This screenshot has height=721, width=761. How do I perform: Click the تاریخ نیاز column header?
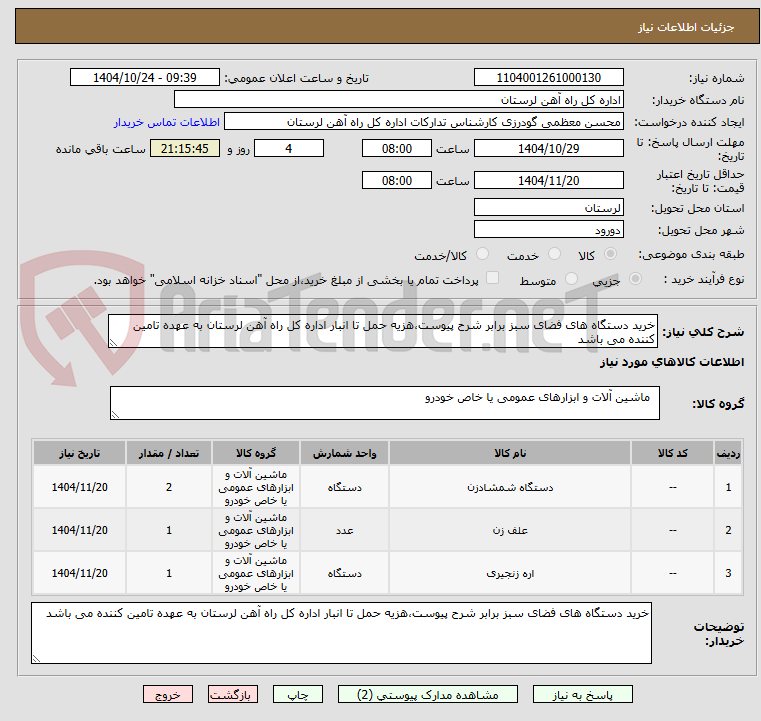pos(80,453)
